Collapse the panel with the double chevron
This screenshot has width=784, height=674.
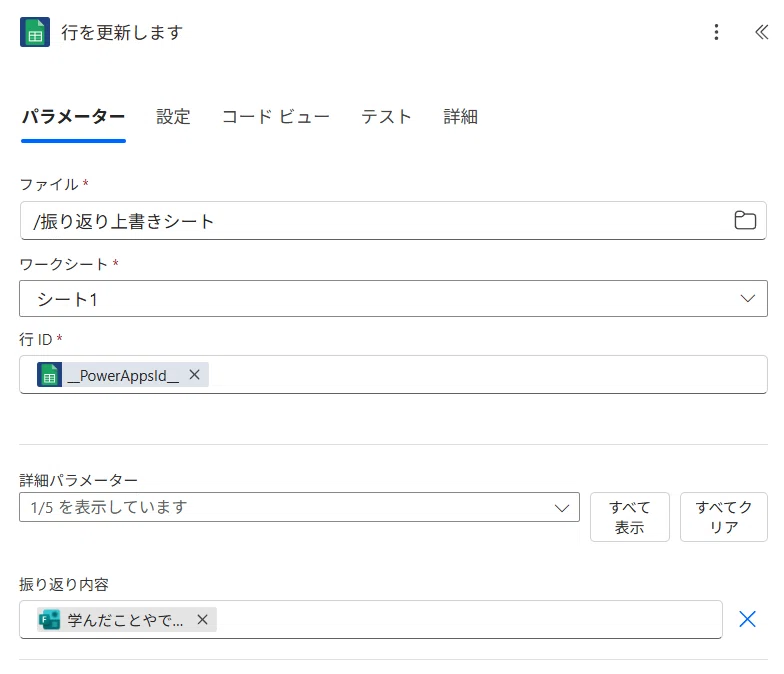(x=761, y=32)
